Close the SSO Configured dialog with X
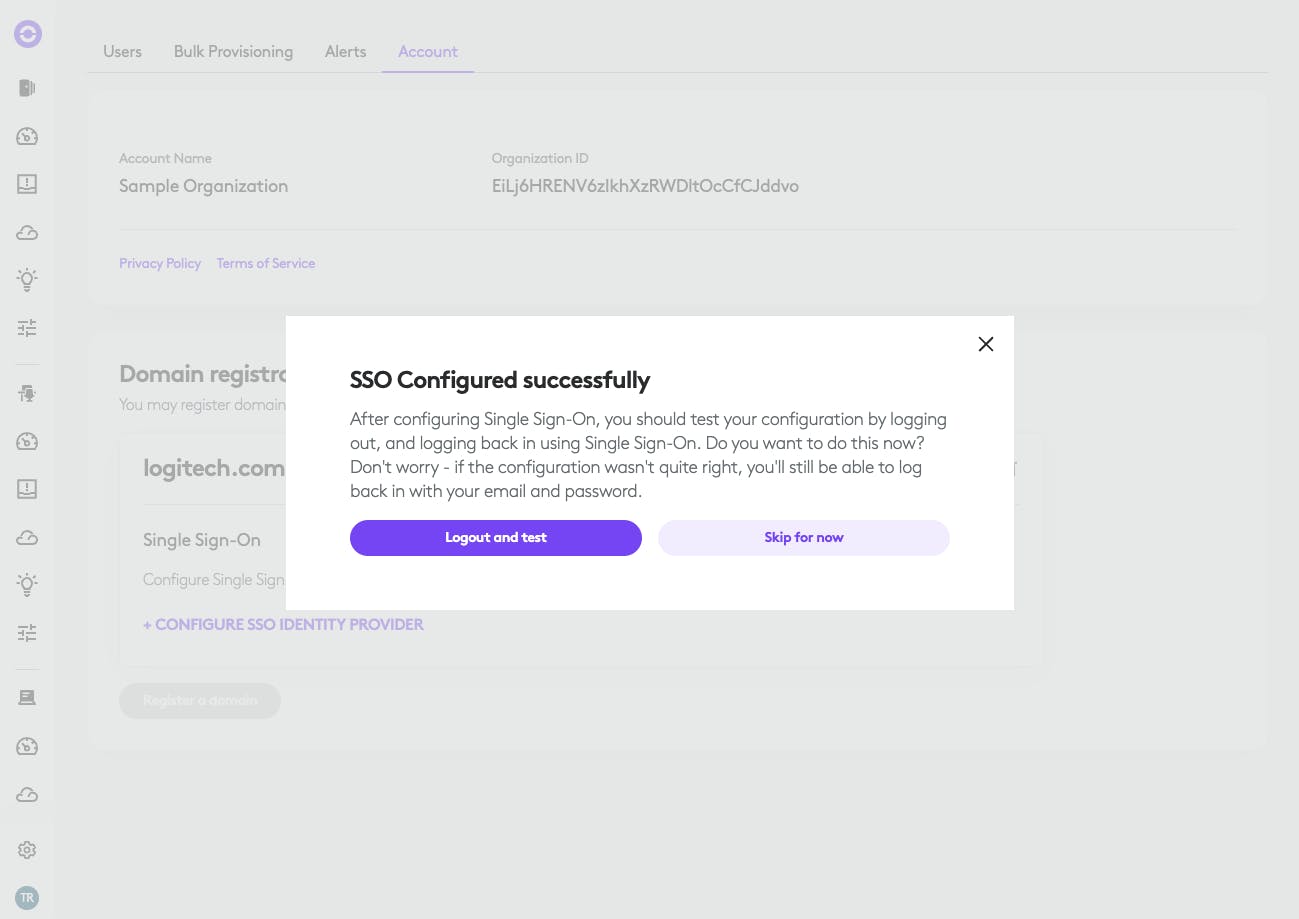Viewport: 1299px width, 919px height. coord(986,344)
